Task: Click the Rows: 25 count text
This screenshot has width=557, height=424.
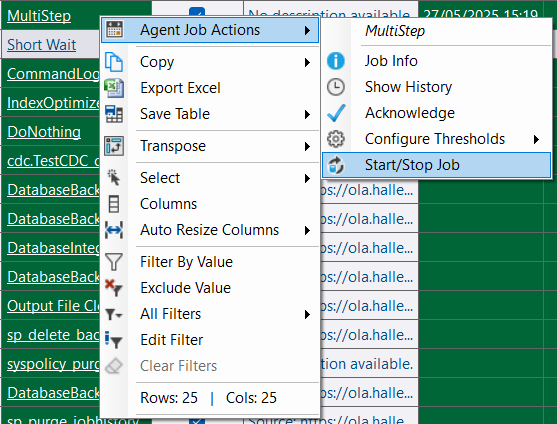Action: [169, 398]
